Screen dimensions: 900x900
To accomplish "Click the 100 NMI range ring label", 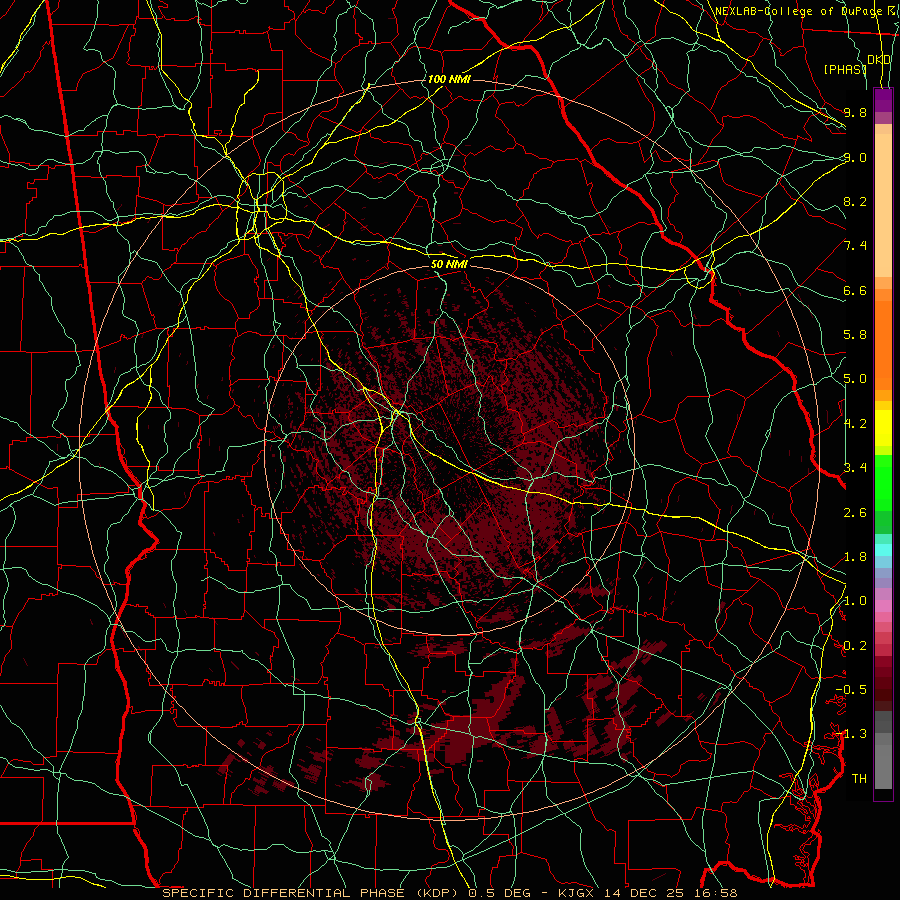I will click(449, 79).
